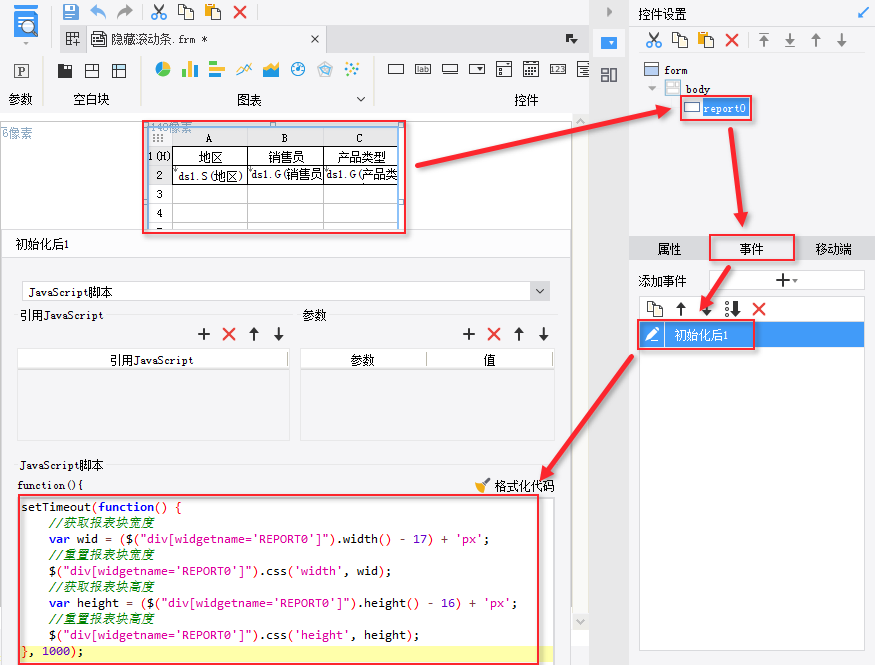Add a referenced JavaScript with plus button

tap(204, 334)
